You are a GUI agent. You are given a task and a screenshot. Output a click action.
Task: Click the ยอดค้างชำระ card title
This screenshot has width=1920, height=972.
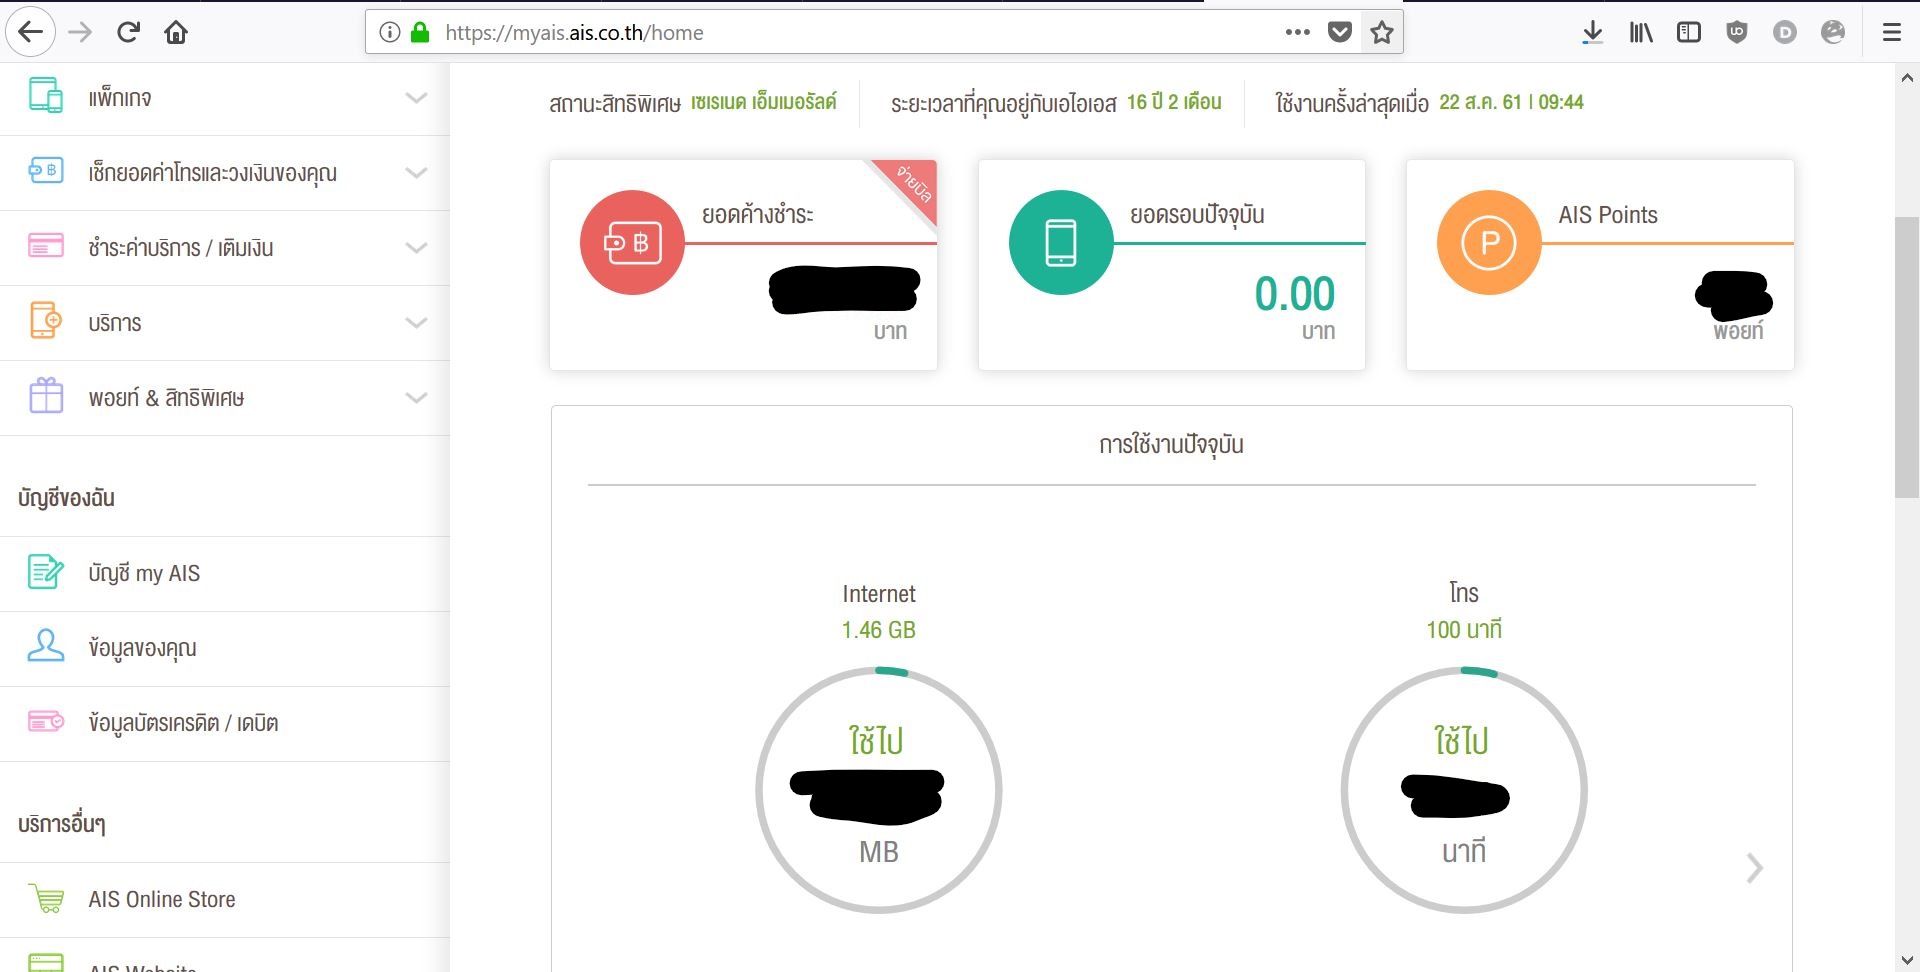pyautogui.click(x=757, y=215)
